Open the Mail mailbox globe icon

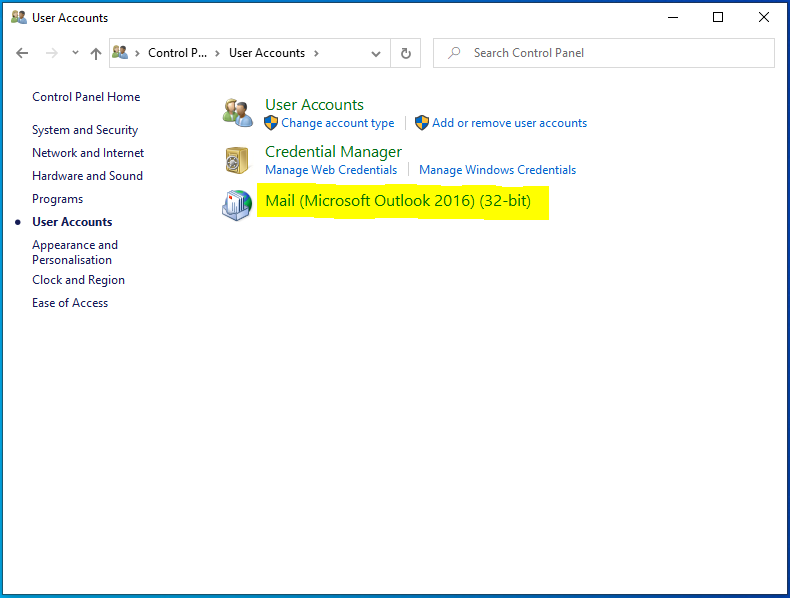coord(237,205)
